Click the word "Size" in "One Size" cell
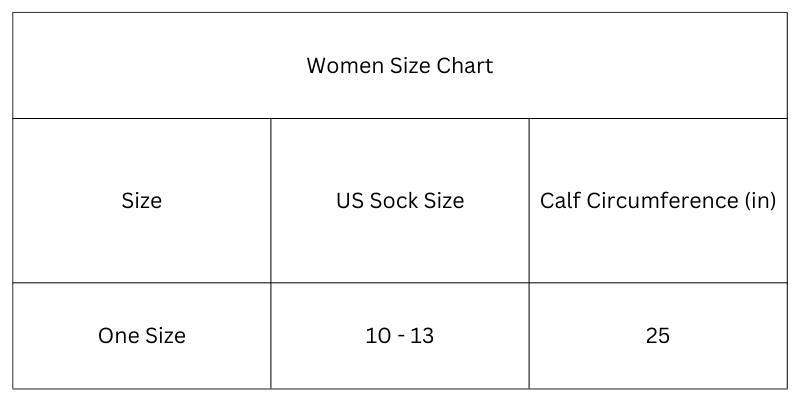Screen dimensions: 800x400 tap(165, 336)
